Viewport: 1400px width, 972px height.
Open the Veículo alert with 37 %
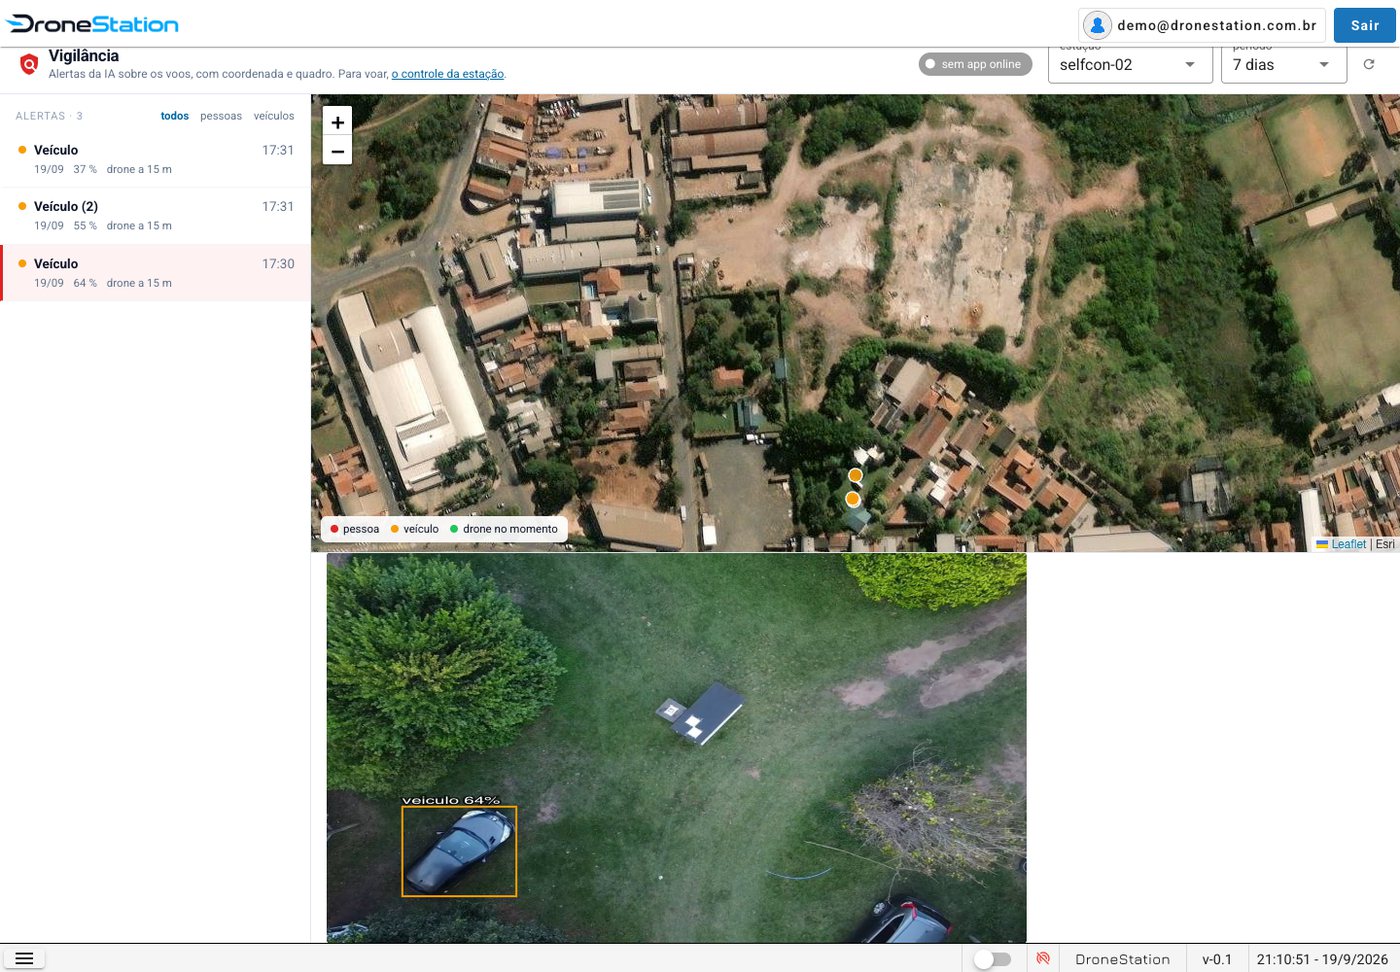pos(155,159)
